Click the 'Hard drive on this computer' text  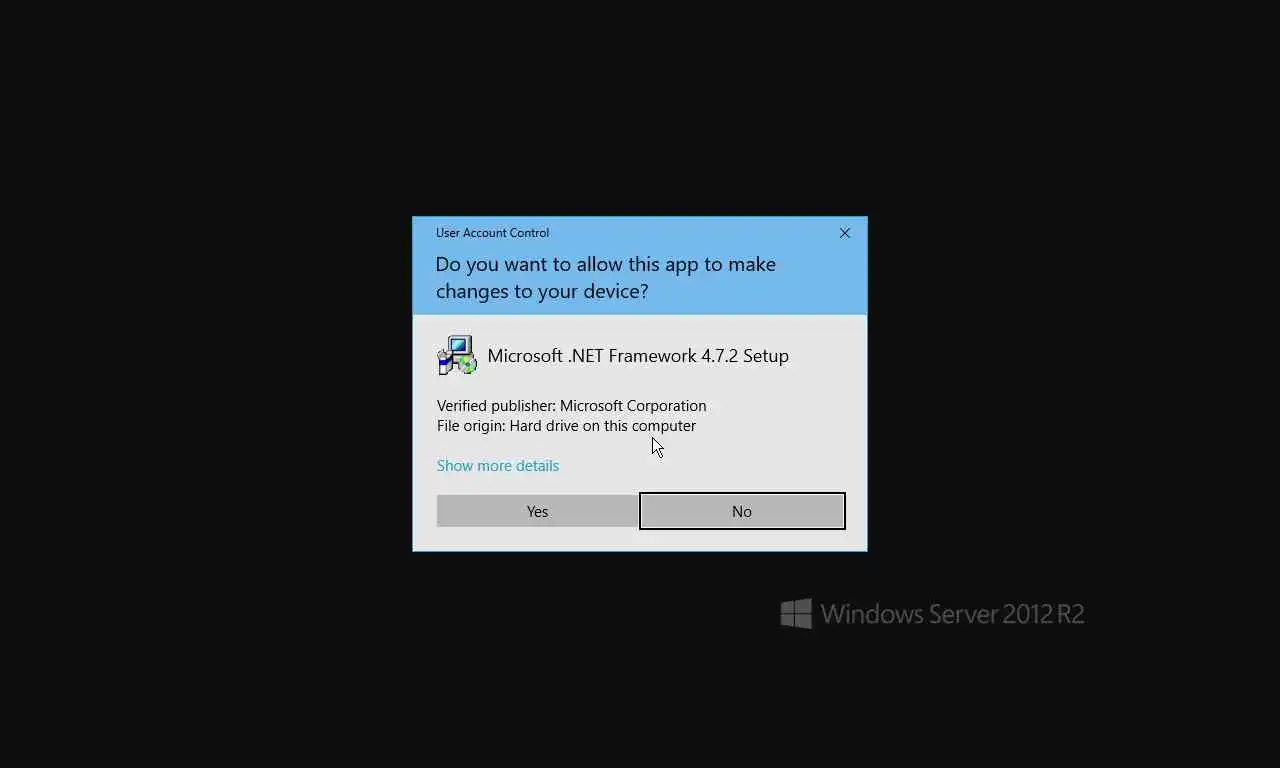click(603, 426)
